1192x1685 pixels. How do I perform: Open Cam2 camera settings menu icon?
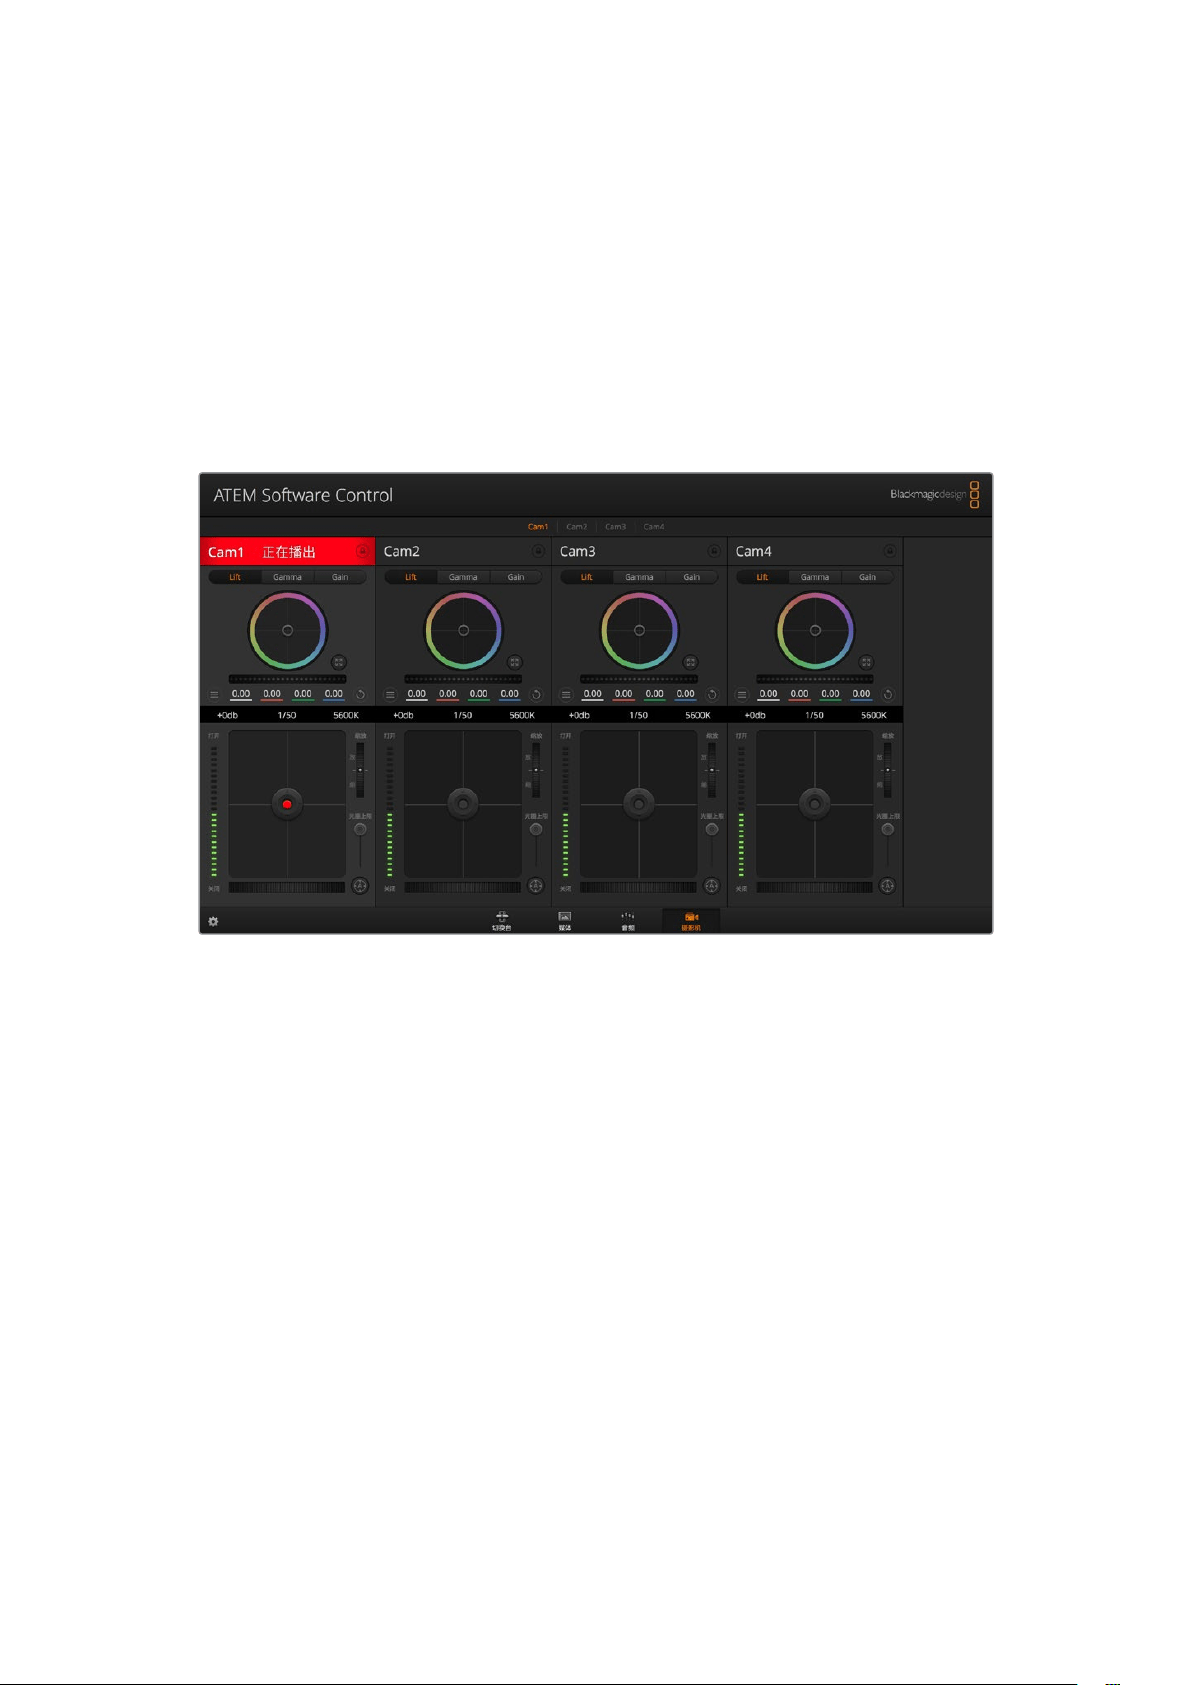(x=390, y=694)
